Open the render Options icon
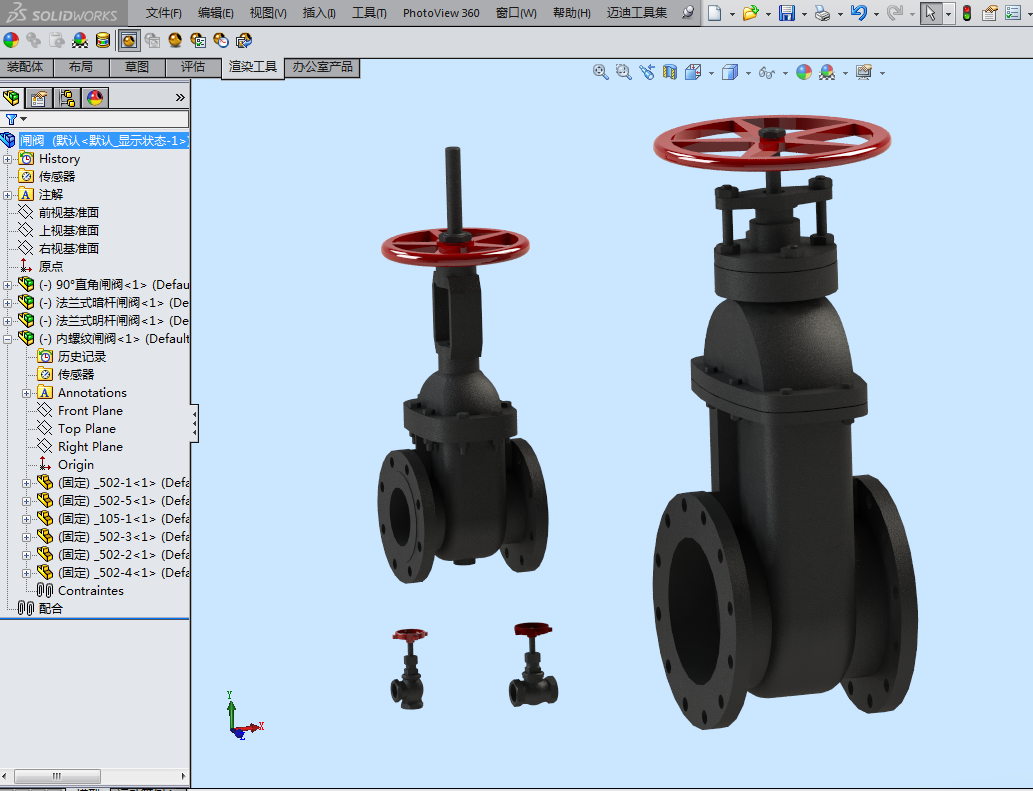The height and width of the screenshot is (791, 1033). coord(198,41)
